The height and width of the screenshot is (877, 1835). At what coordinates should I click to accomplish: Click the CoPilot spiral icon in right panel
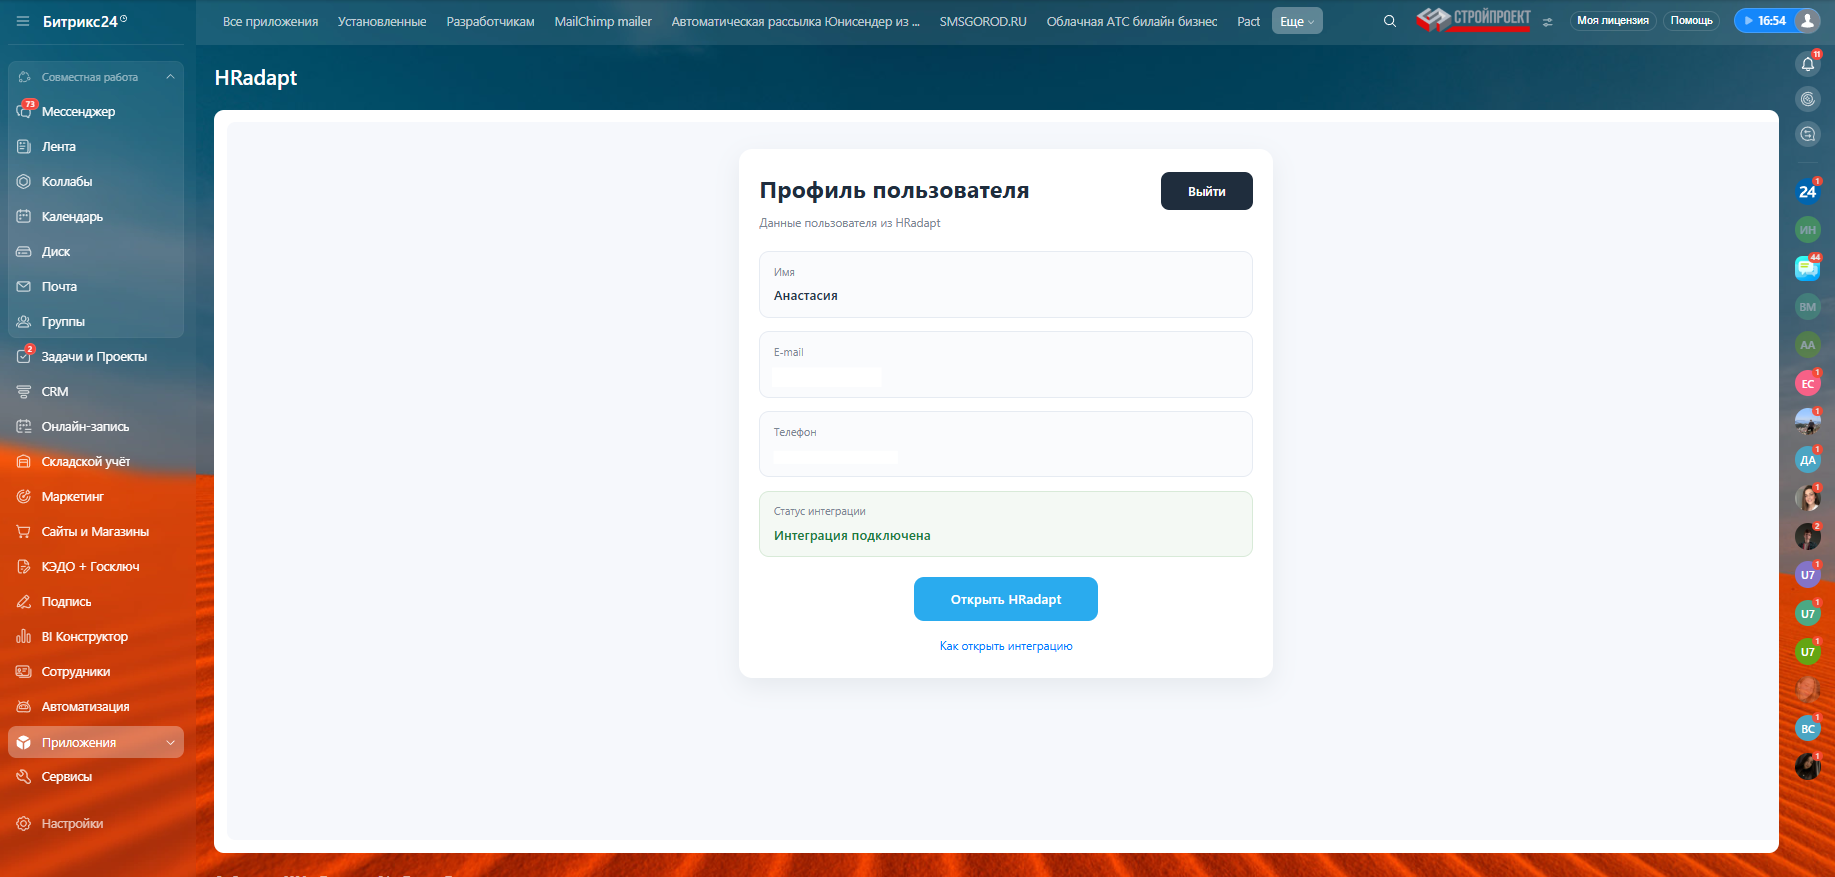1807,99
